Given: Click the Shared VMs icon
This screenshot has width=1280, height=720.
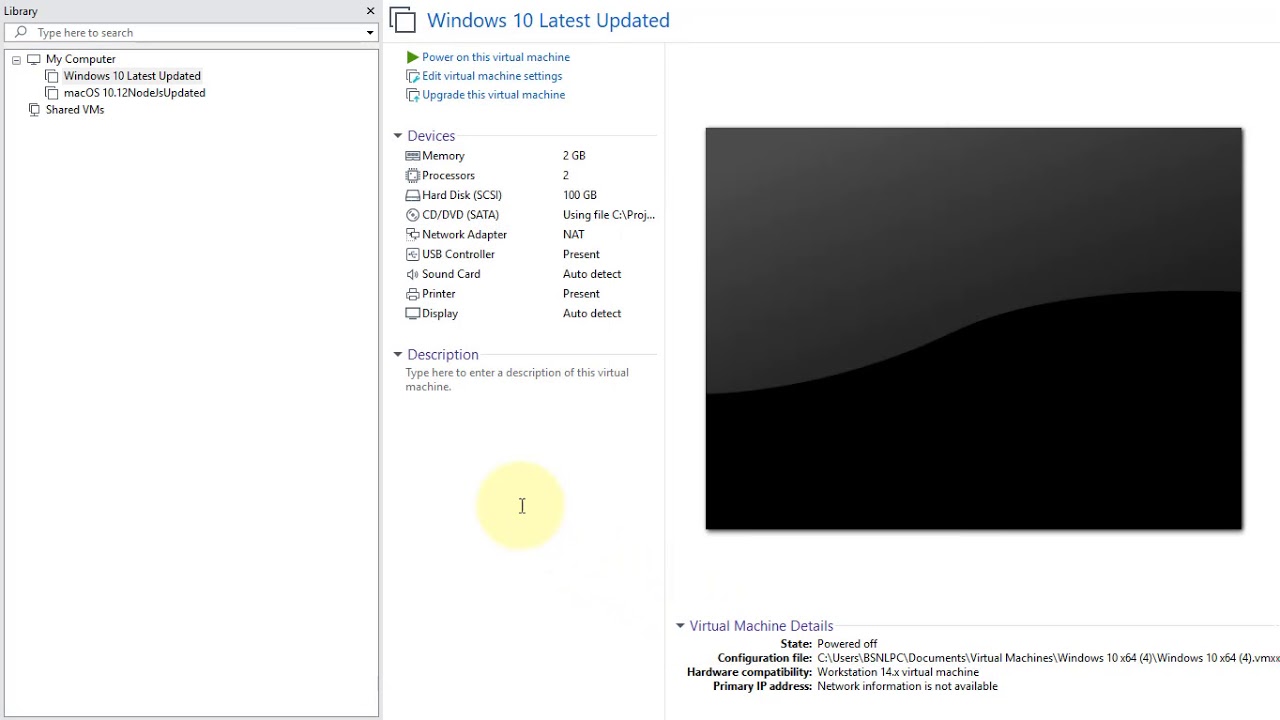Looking at the screenshot, I should (34, 110).
